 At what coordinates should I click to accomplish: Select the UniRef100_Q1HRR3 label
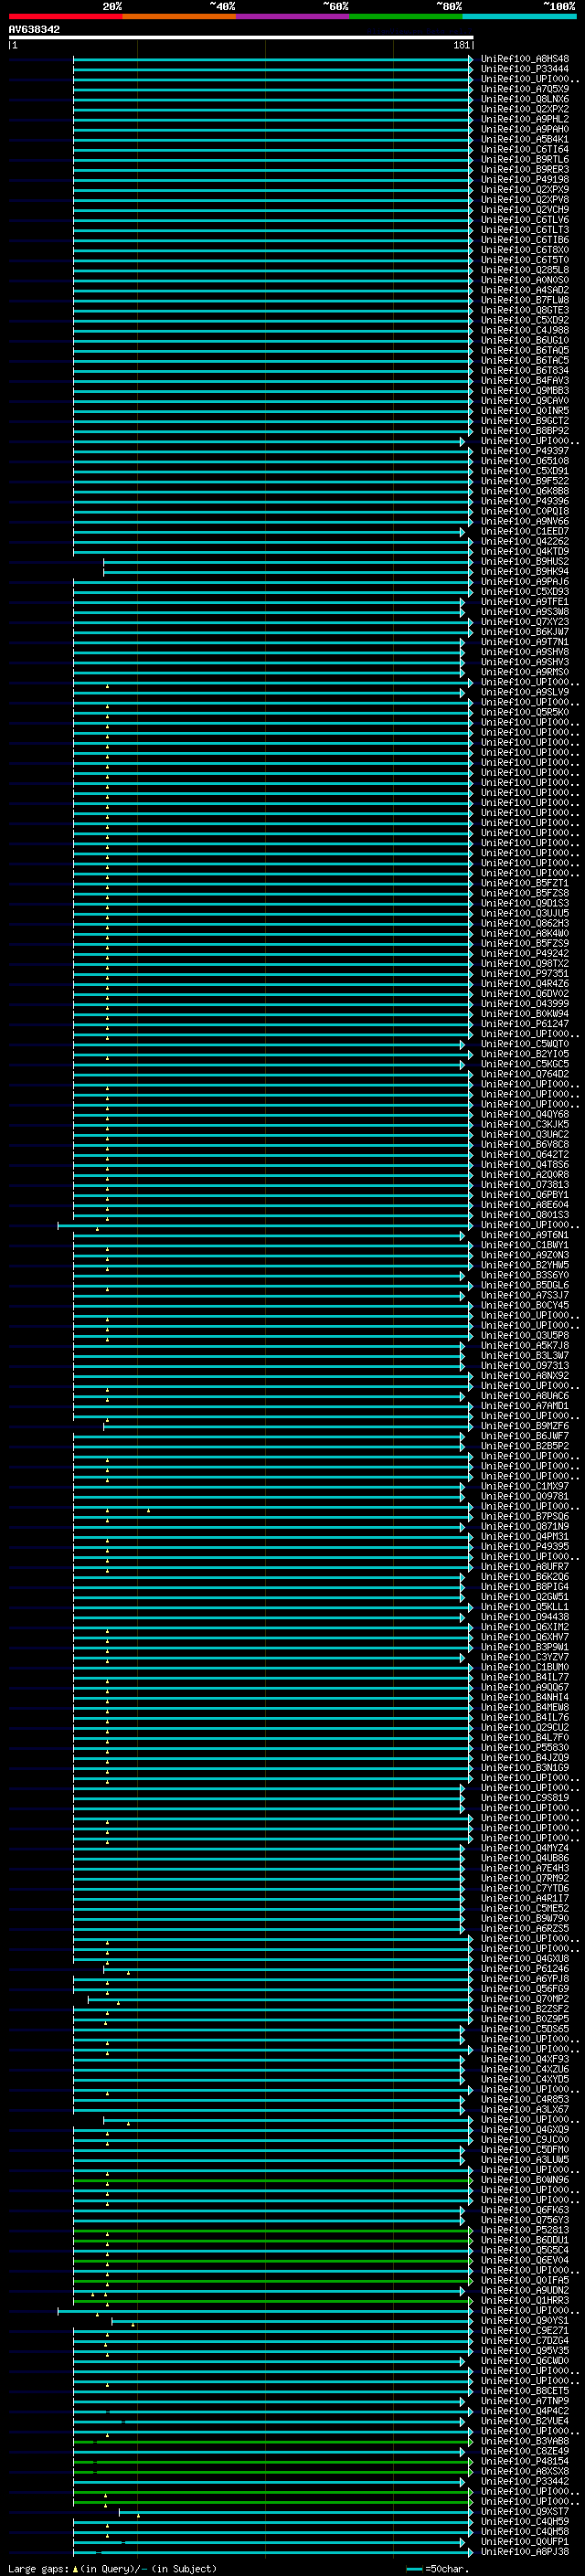(x=525, y=2300)
